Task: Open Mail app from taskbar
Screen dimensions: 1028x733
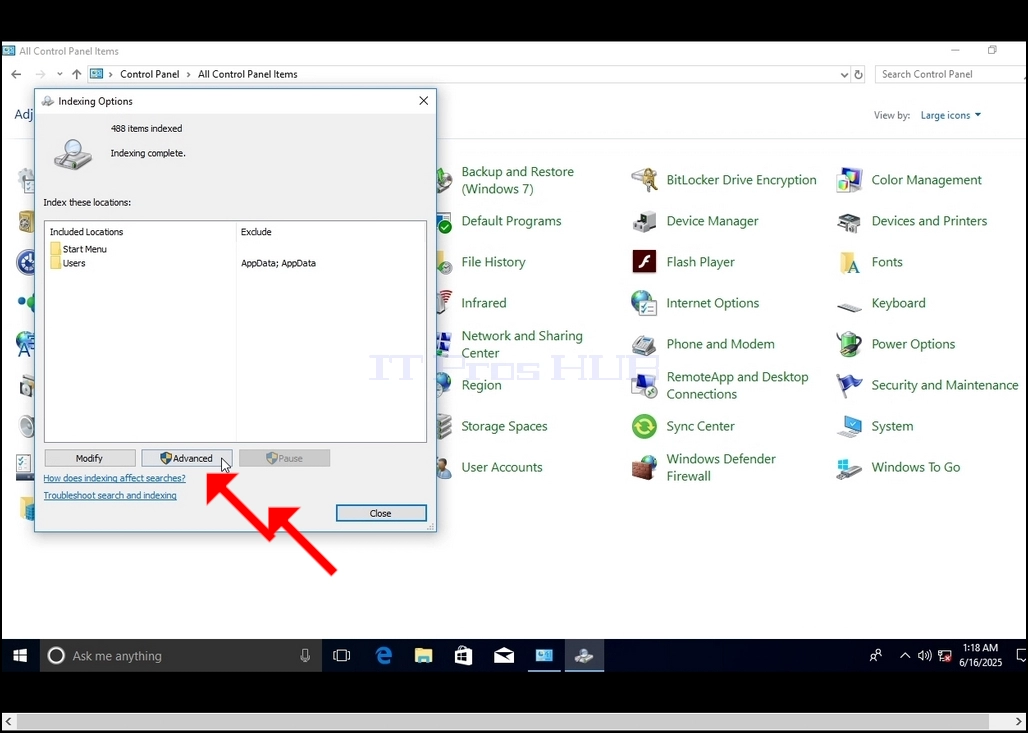Action: tap(504, 656)
